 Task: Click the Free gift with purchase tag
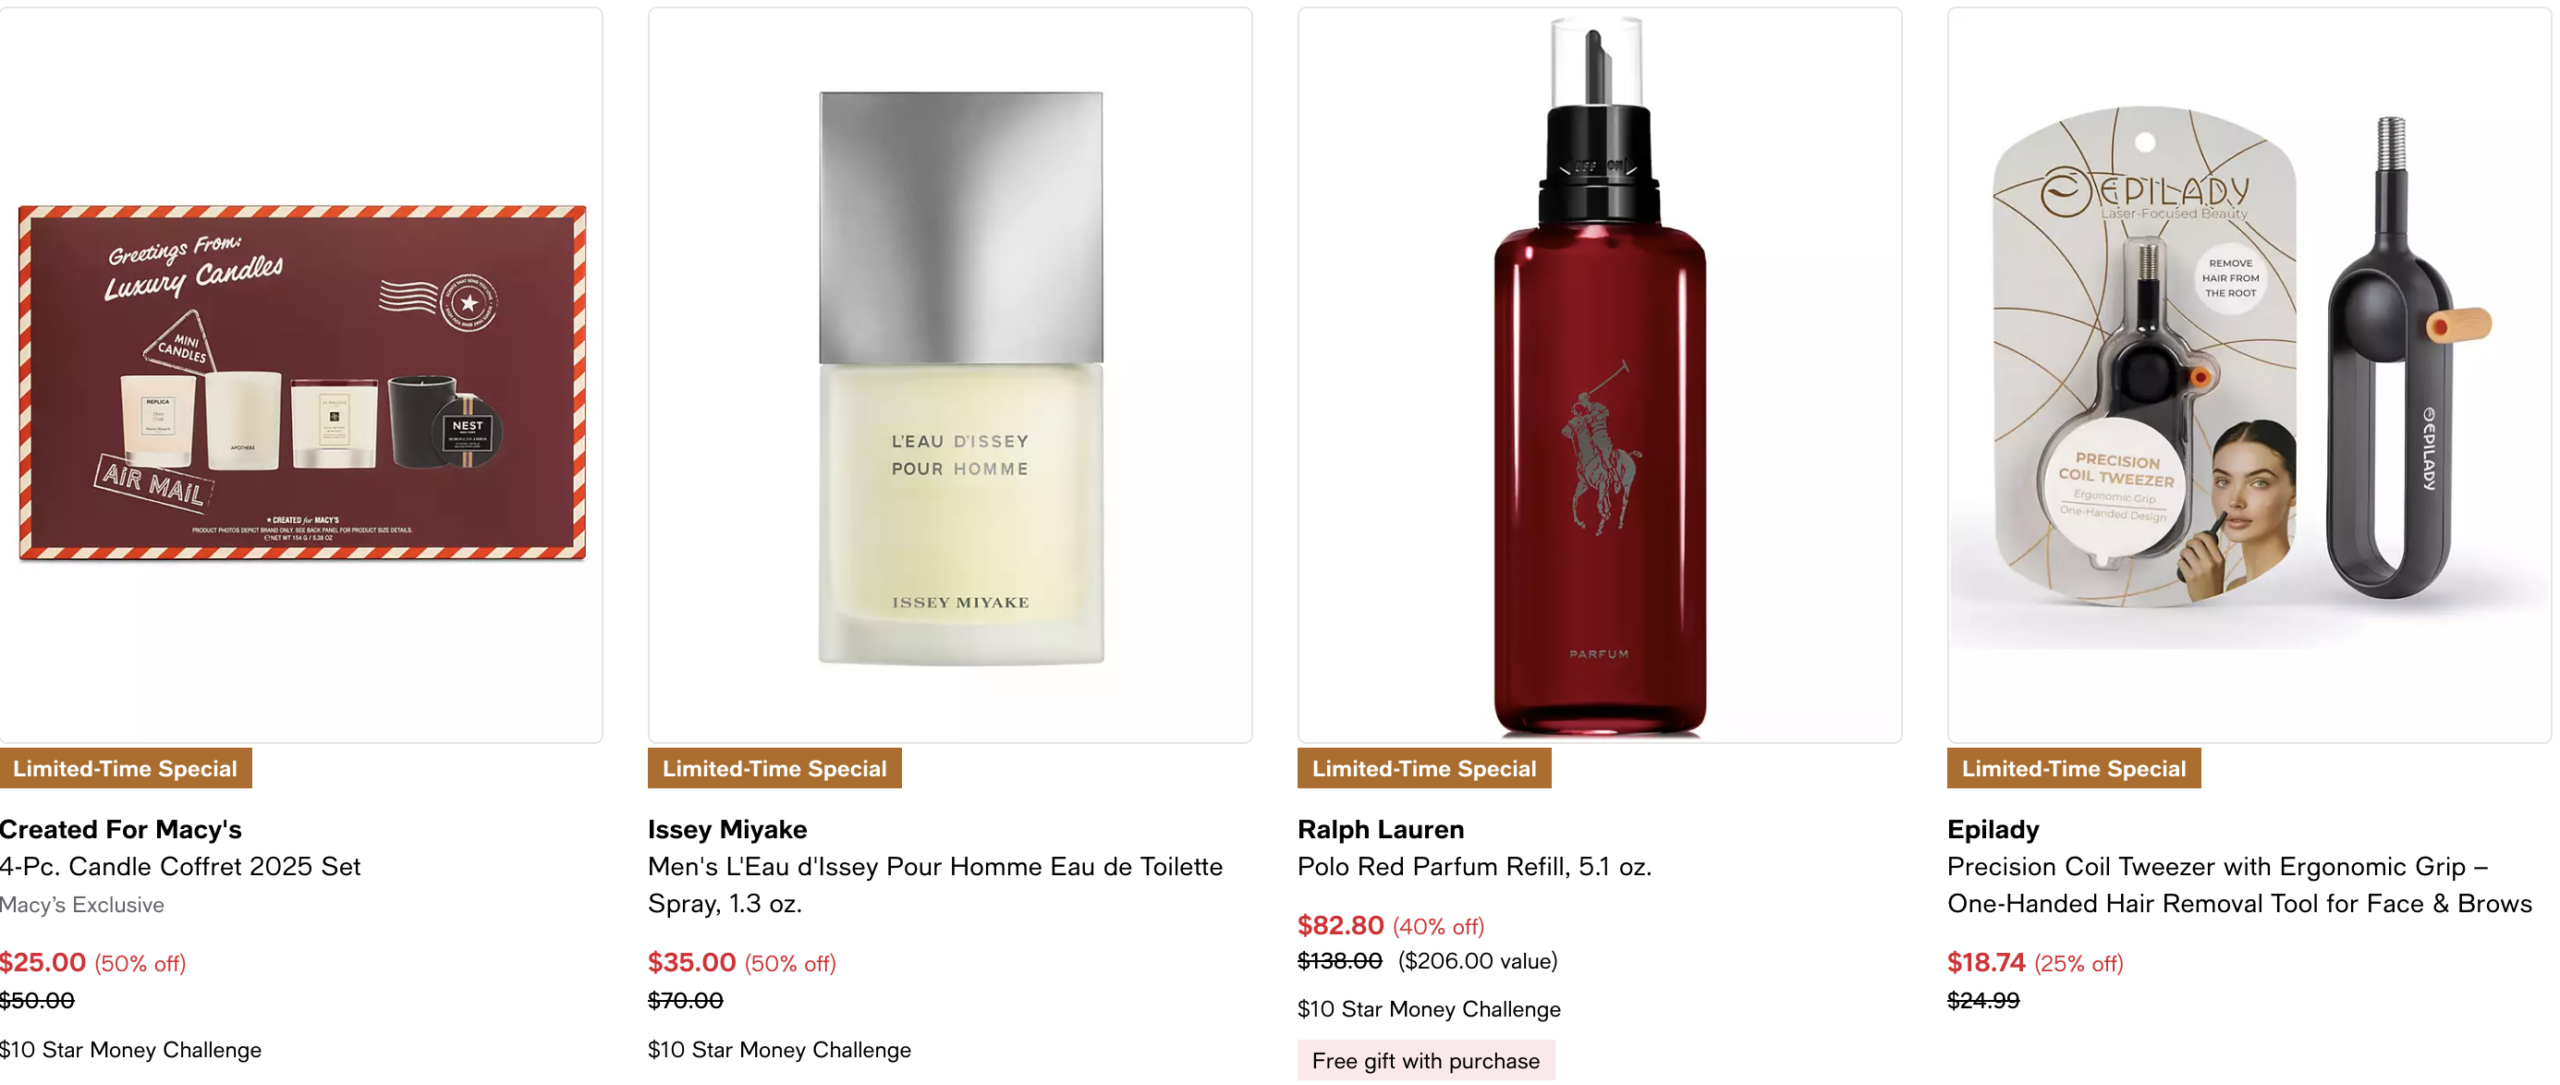(x=1426, y=1060)
